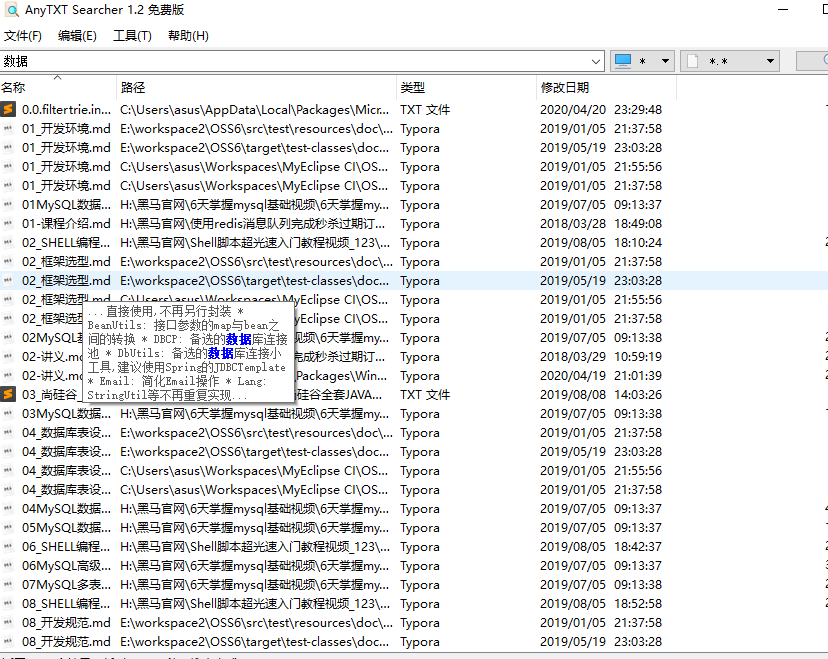Open the 帮助(H) menu
This screenshot has height=659, width=828.
tap(188, 35)
